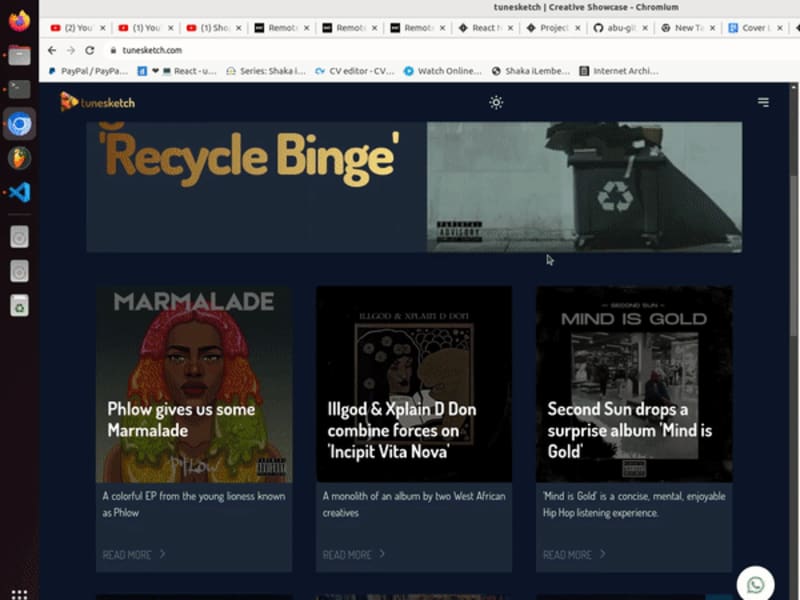Click the tunesketch logo

coord(97,102)
